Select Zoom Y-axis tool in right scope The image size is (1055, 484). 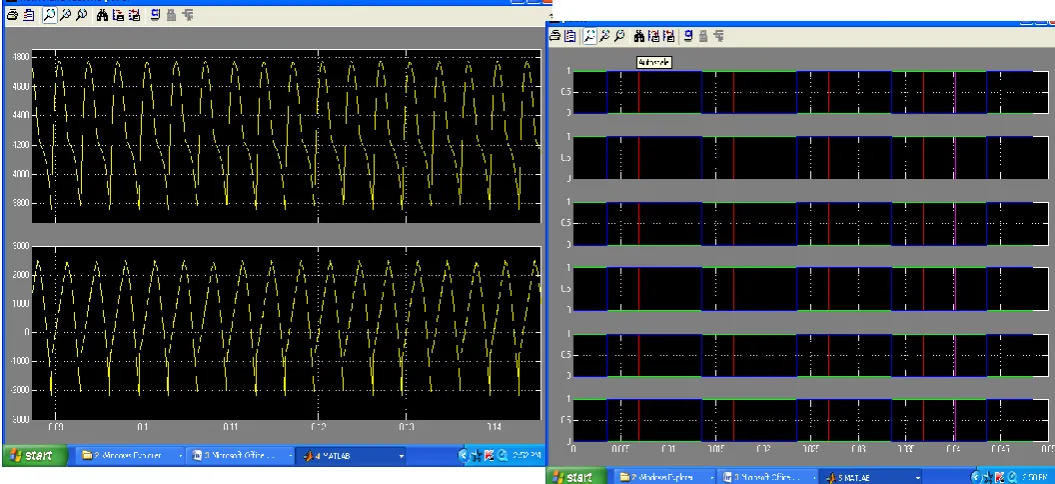tap(620, 36)
